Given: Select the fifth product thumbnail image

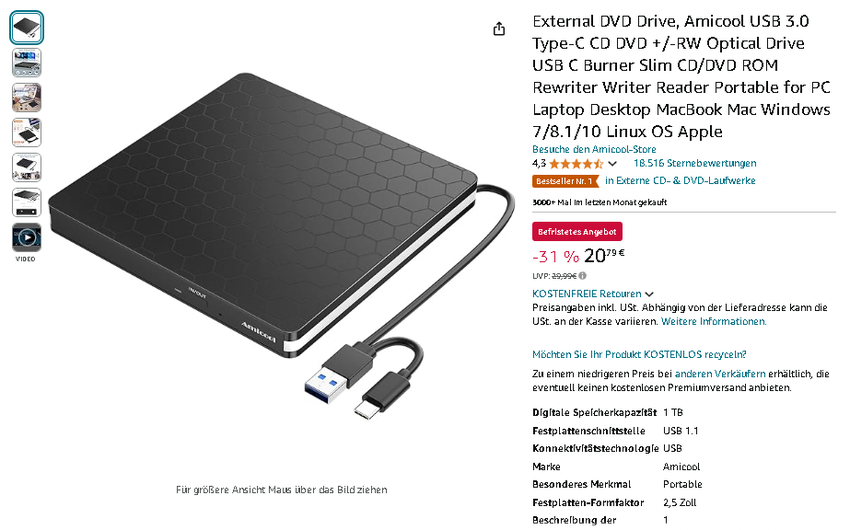Looking at the screenshot, I should point(27,167).
